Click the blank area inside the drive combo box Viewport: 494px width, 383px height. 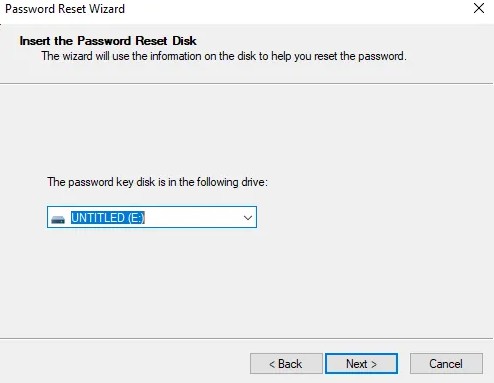coord(192,218)
